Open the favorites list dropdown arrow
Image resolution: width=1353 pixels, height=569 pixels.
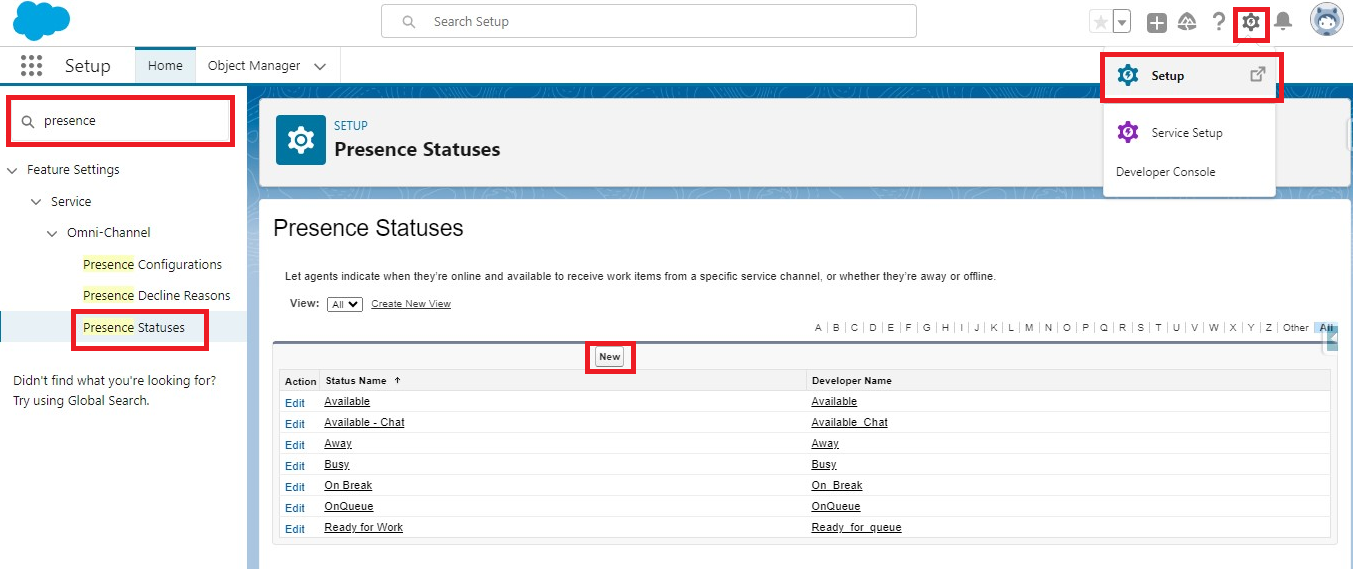(x=1122, y=22)
